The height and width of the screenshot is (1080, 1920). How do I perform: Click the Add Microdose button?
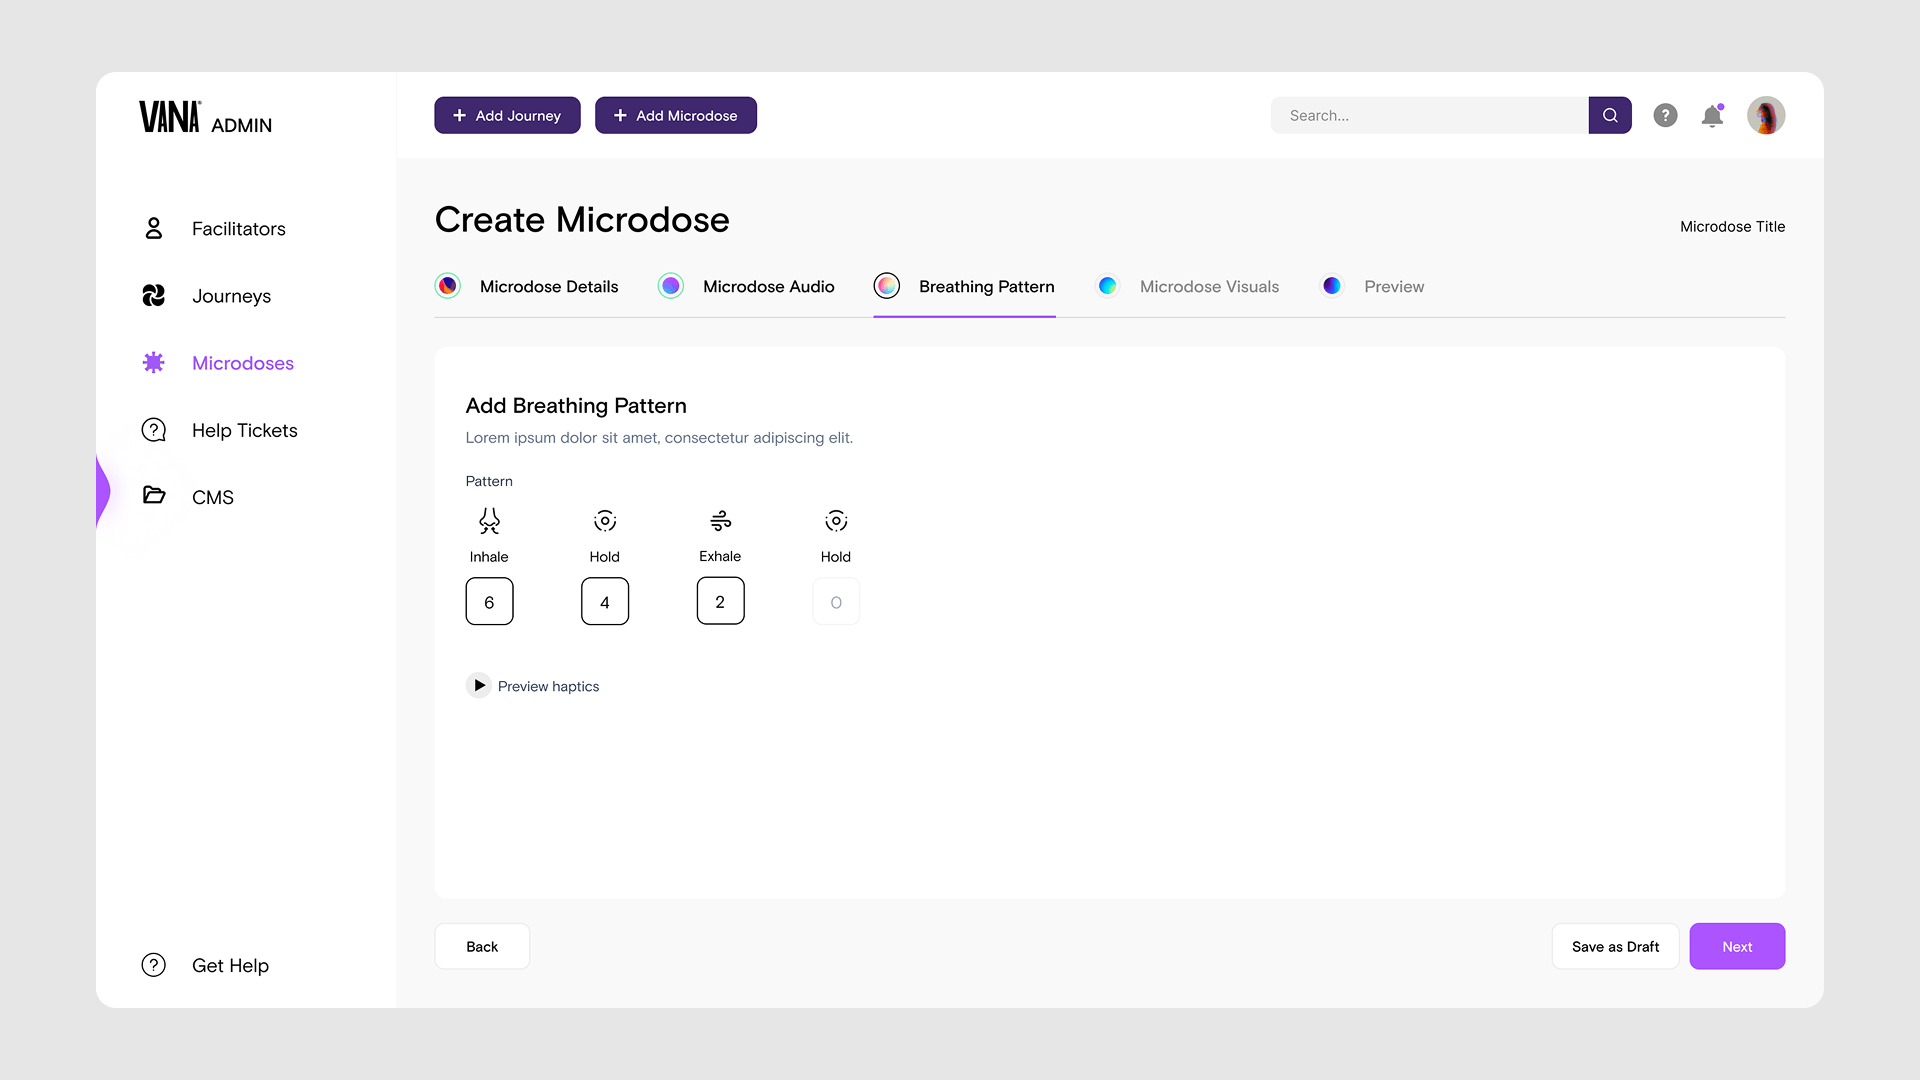click(x=675, y=116)
